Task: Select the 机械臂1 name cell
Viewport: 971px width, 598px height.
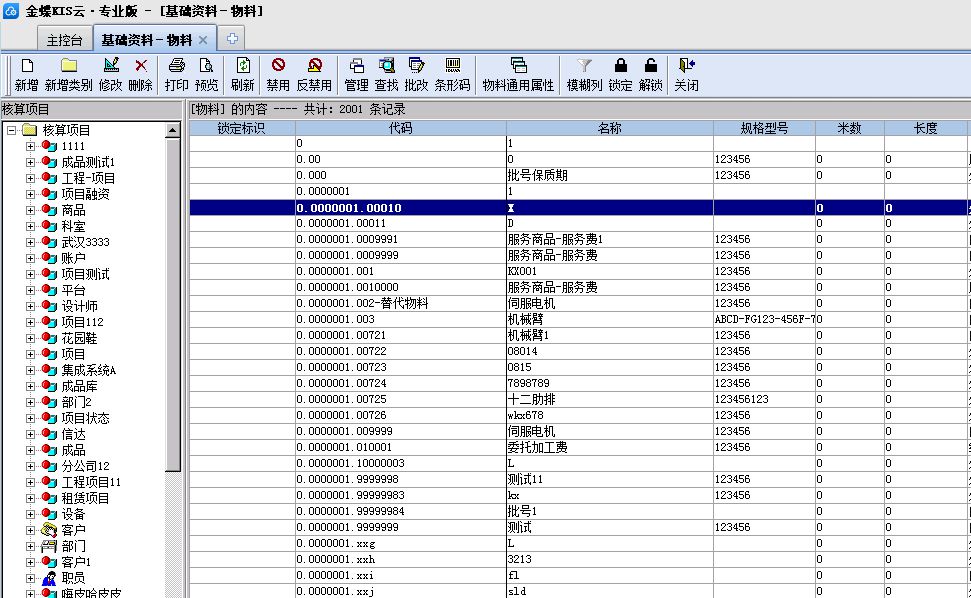Action: tap(609, 336)
